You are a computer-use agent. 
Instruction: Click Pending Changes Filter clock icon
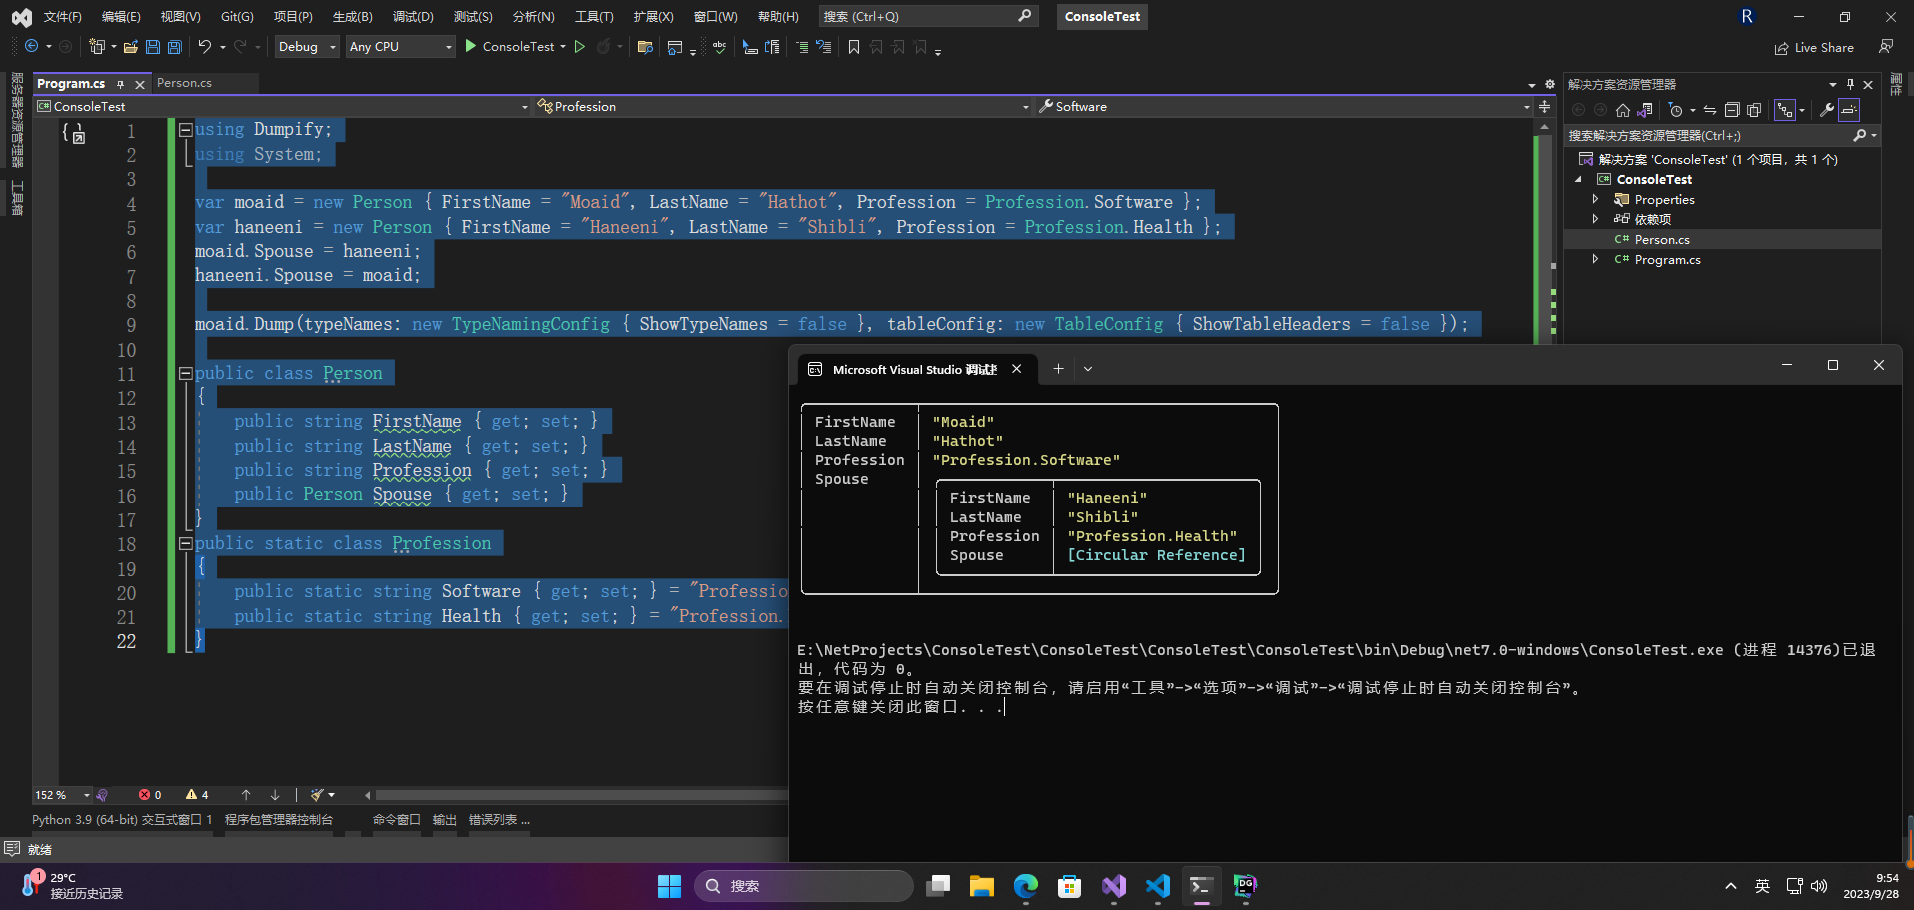click(1676, 110)
